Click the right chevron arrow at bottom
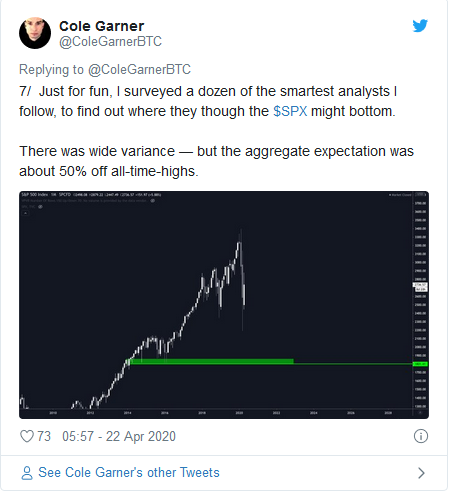 click(421, 473)
